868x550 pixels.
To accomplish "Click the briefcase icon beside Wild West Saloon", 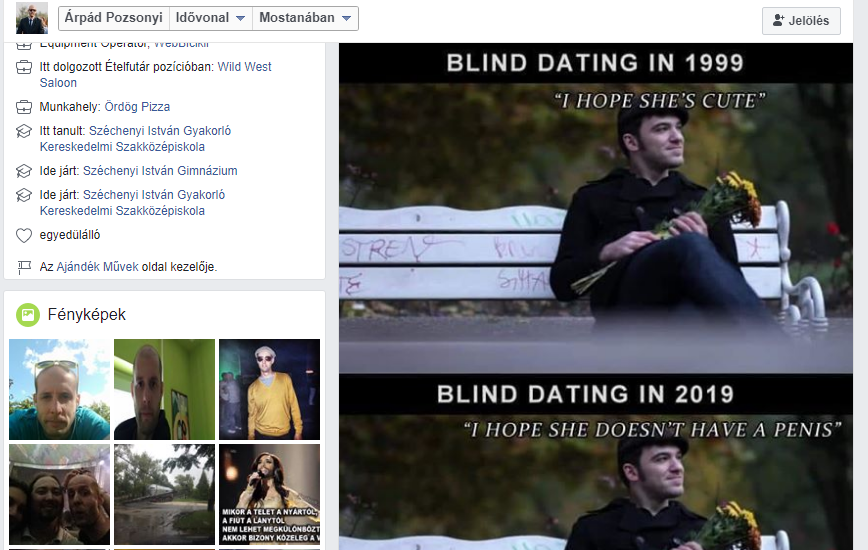I will [24, 68].
